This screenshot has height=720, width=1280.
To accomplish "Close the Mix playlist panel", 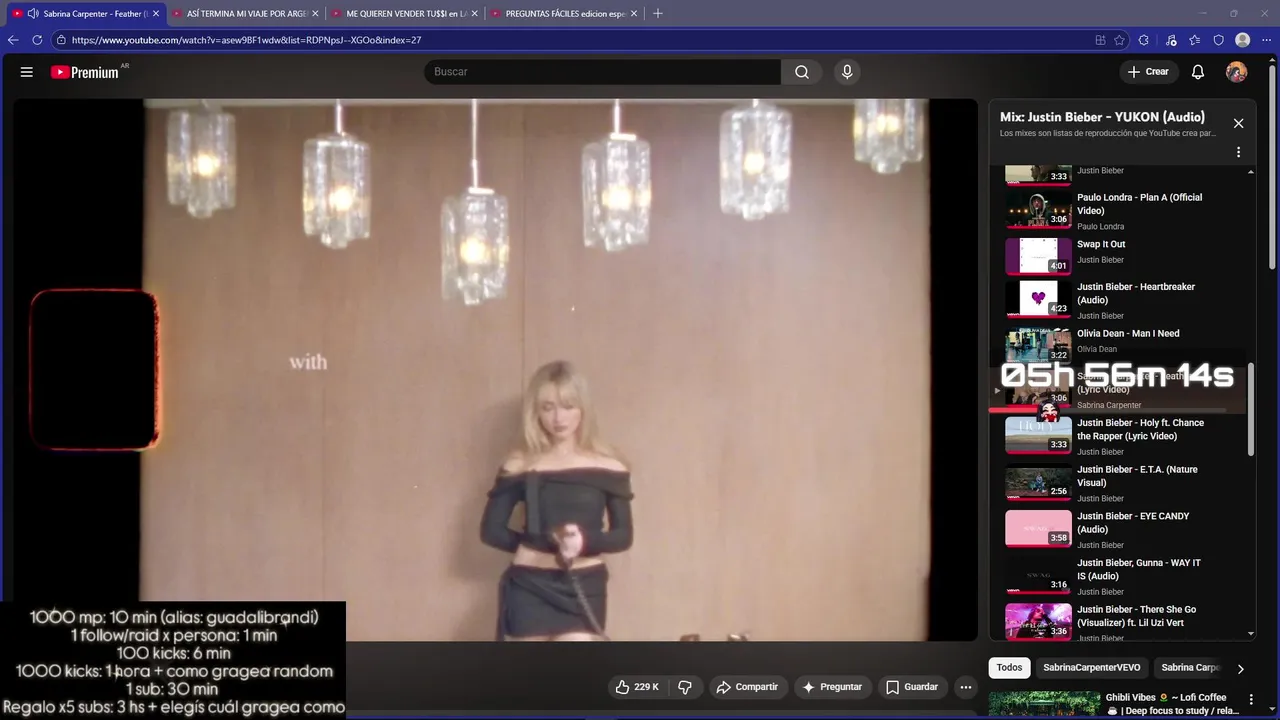I will (x=1238, y=123).
